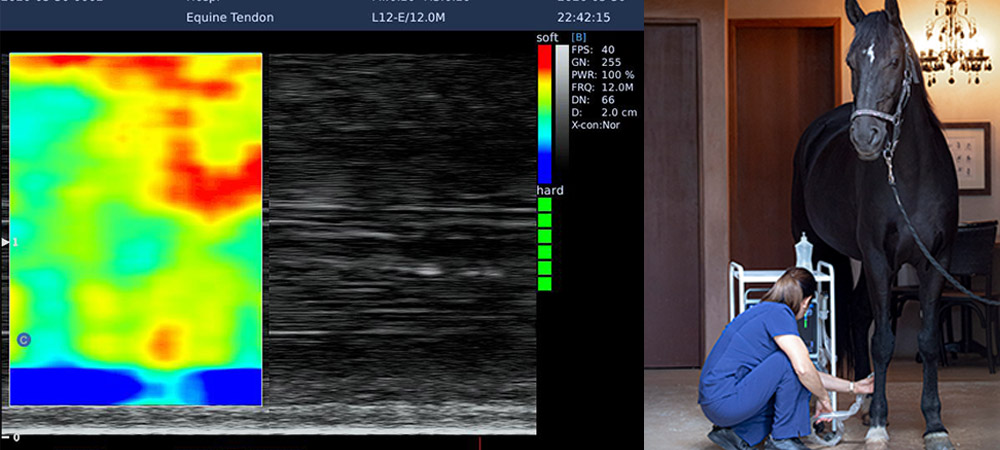
Task: Select the 'FRQ: 12.0M' frequency parameter
Action: click(603, 88)
